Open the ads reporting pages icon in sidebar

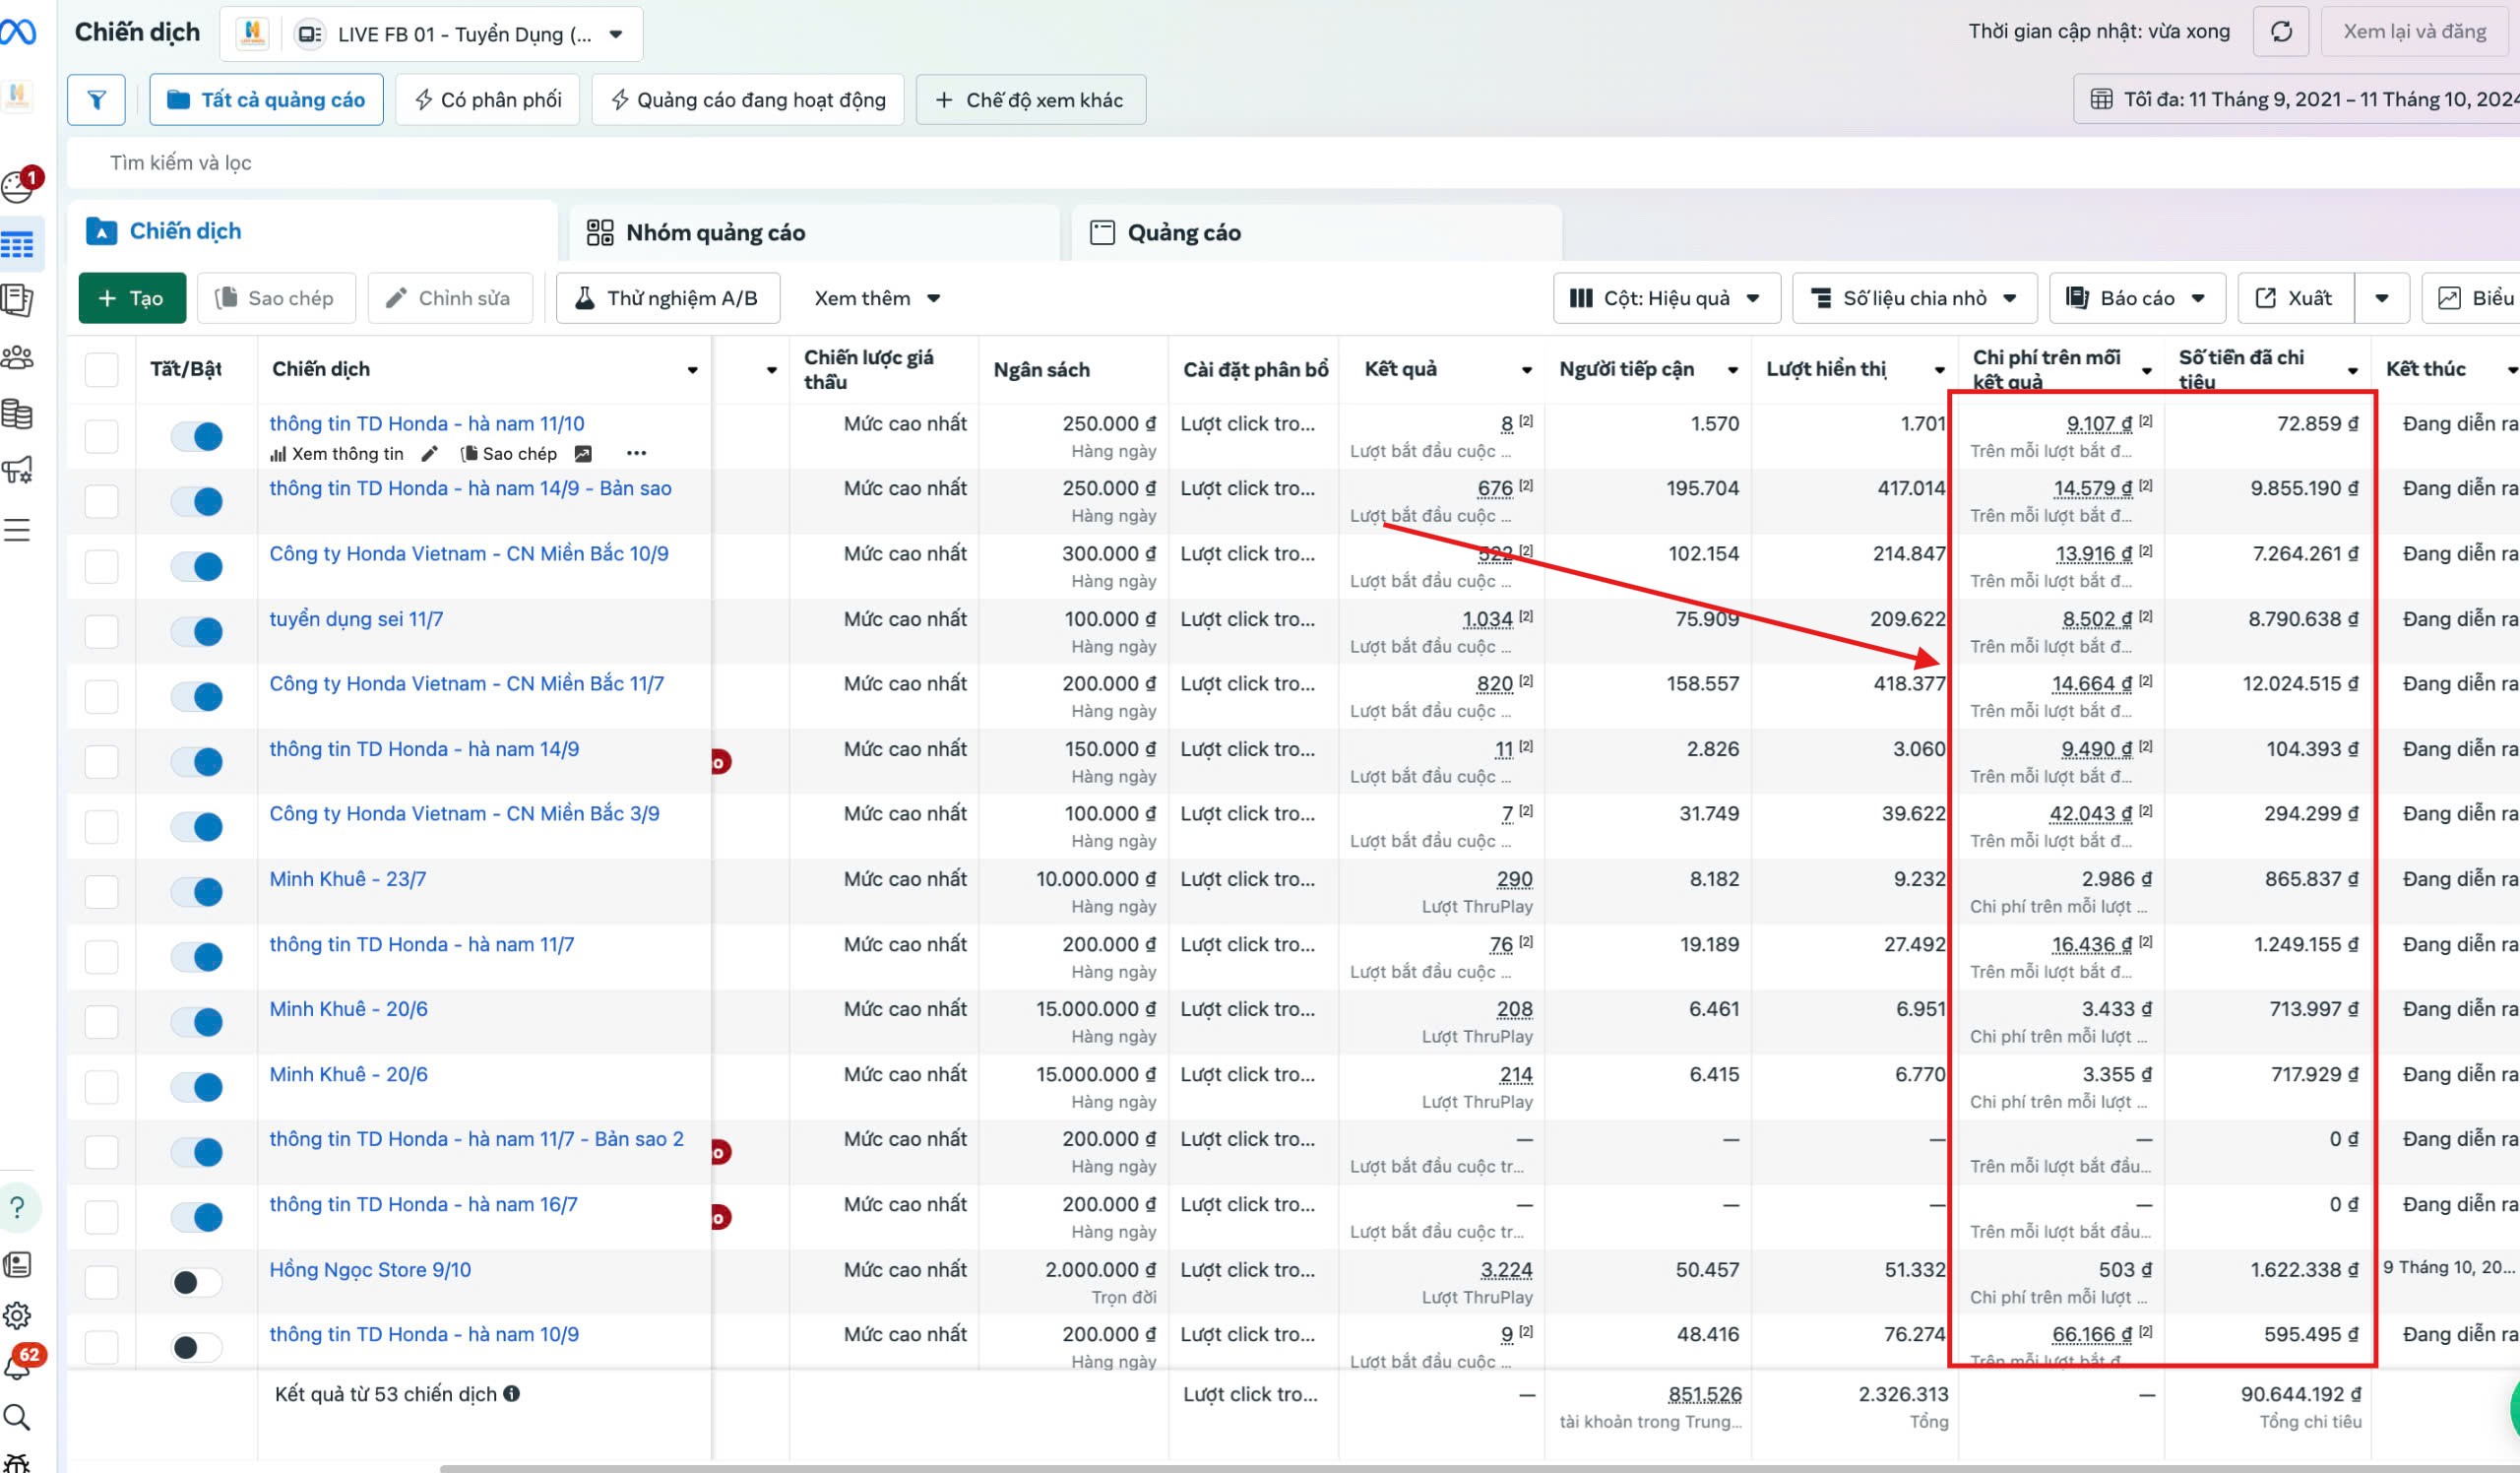17,300
